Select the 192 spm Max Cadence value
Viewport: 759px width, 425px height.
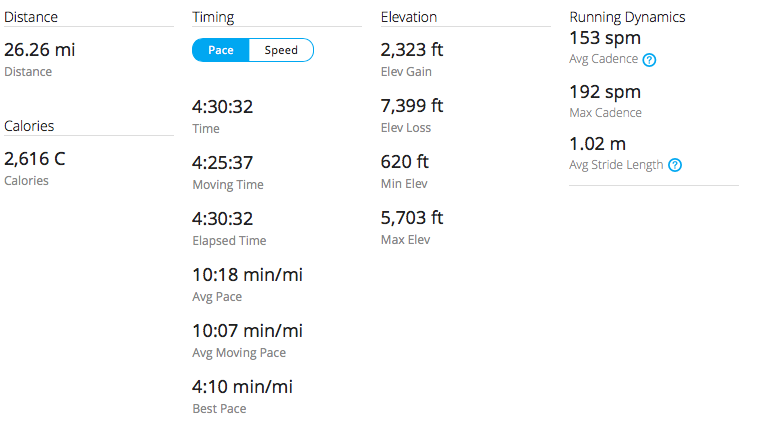(605, 92)
